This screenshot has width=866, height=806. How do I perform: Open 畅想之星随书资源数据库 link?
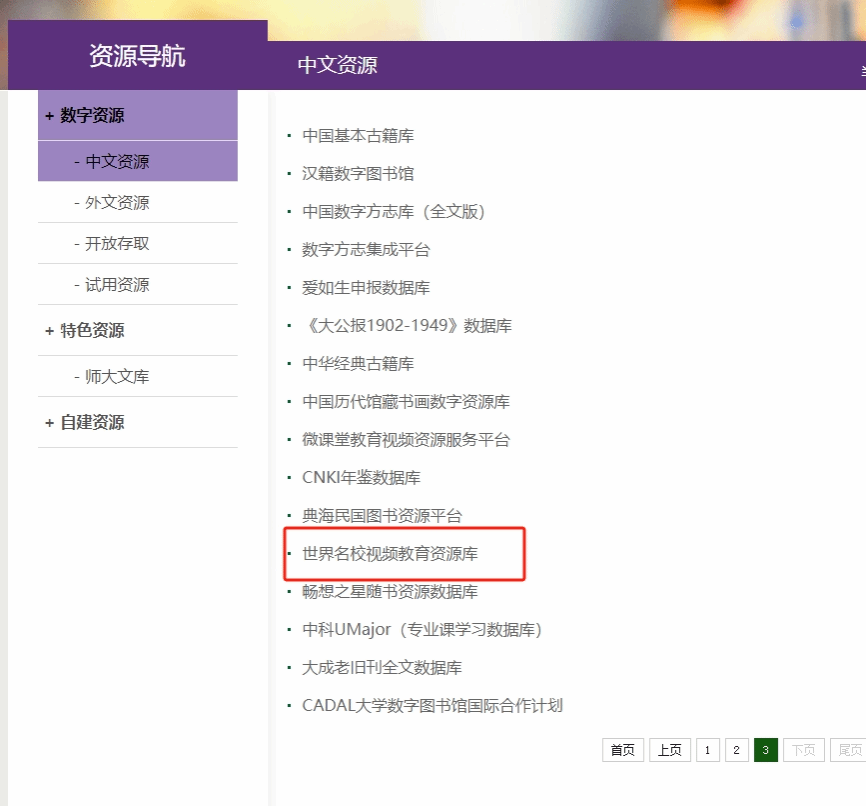coord(390,592)
